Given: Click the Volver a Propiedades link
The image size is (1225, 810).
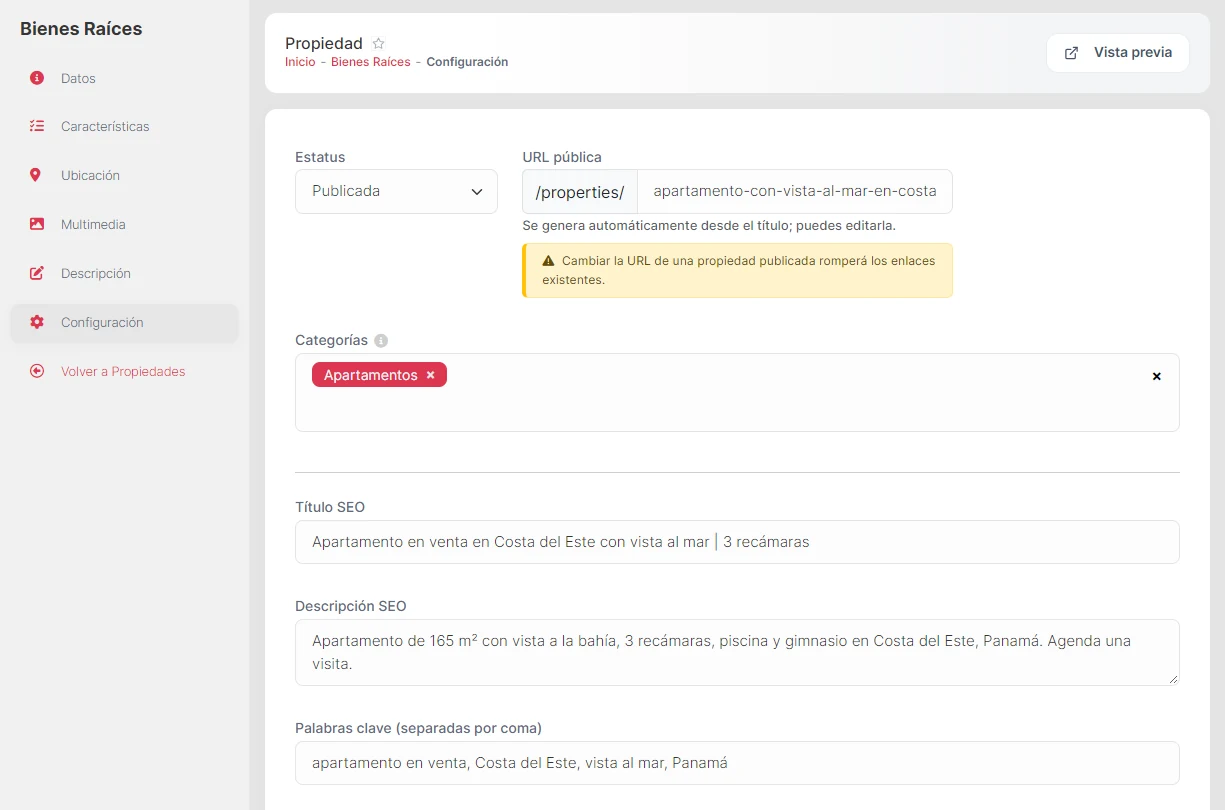Looking at the screenshot, I should tap(123, 371).
